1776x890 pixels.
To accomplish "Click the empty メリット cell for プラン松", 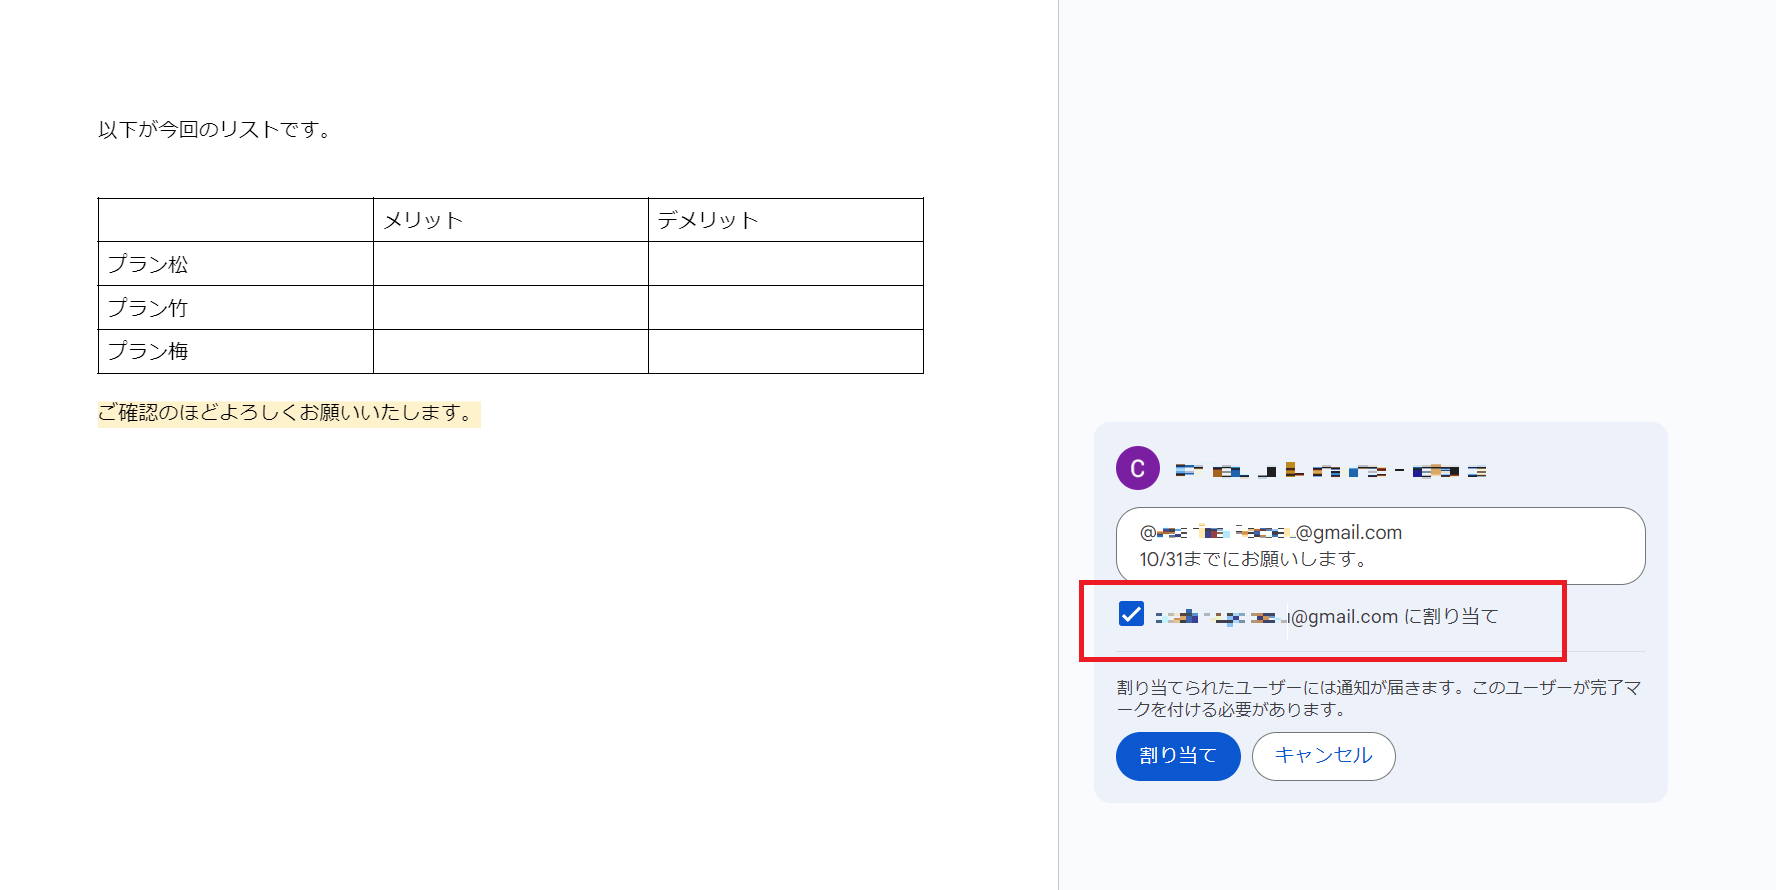I will (x=510, y=264).
